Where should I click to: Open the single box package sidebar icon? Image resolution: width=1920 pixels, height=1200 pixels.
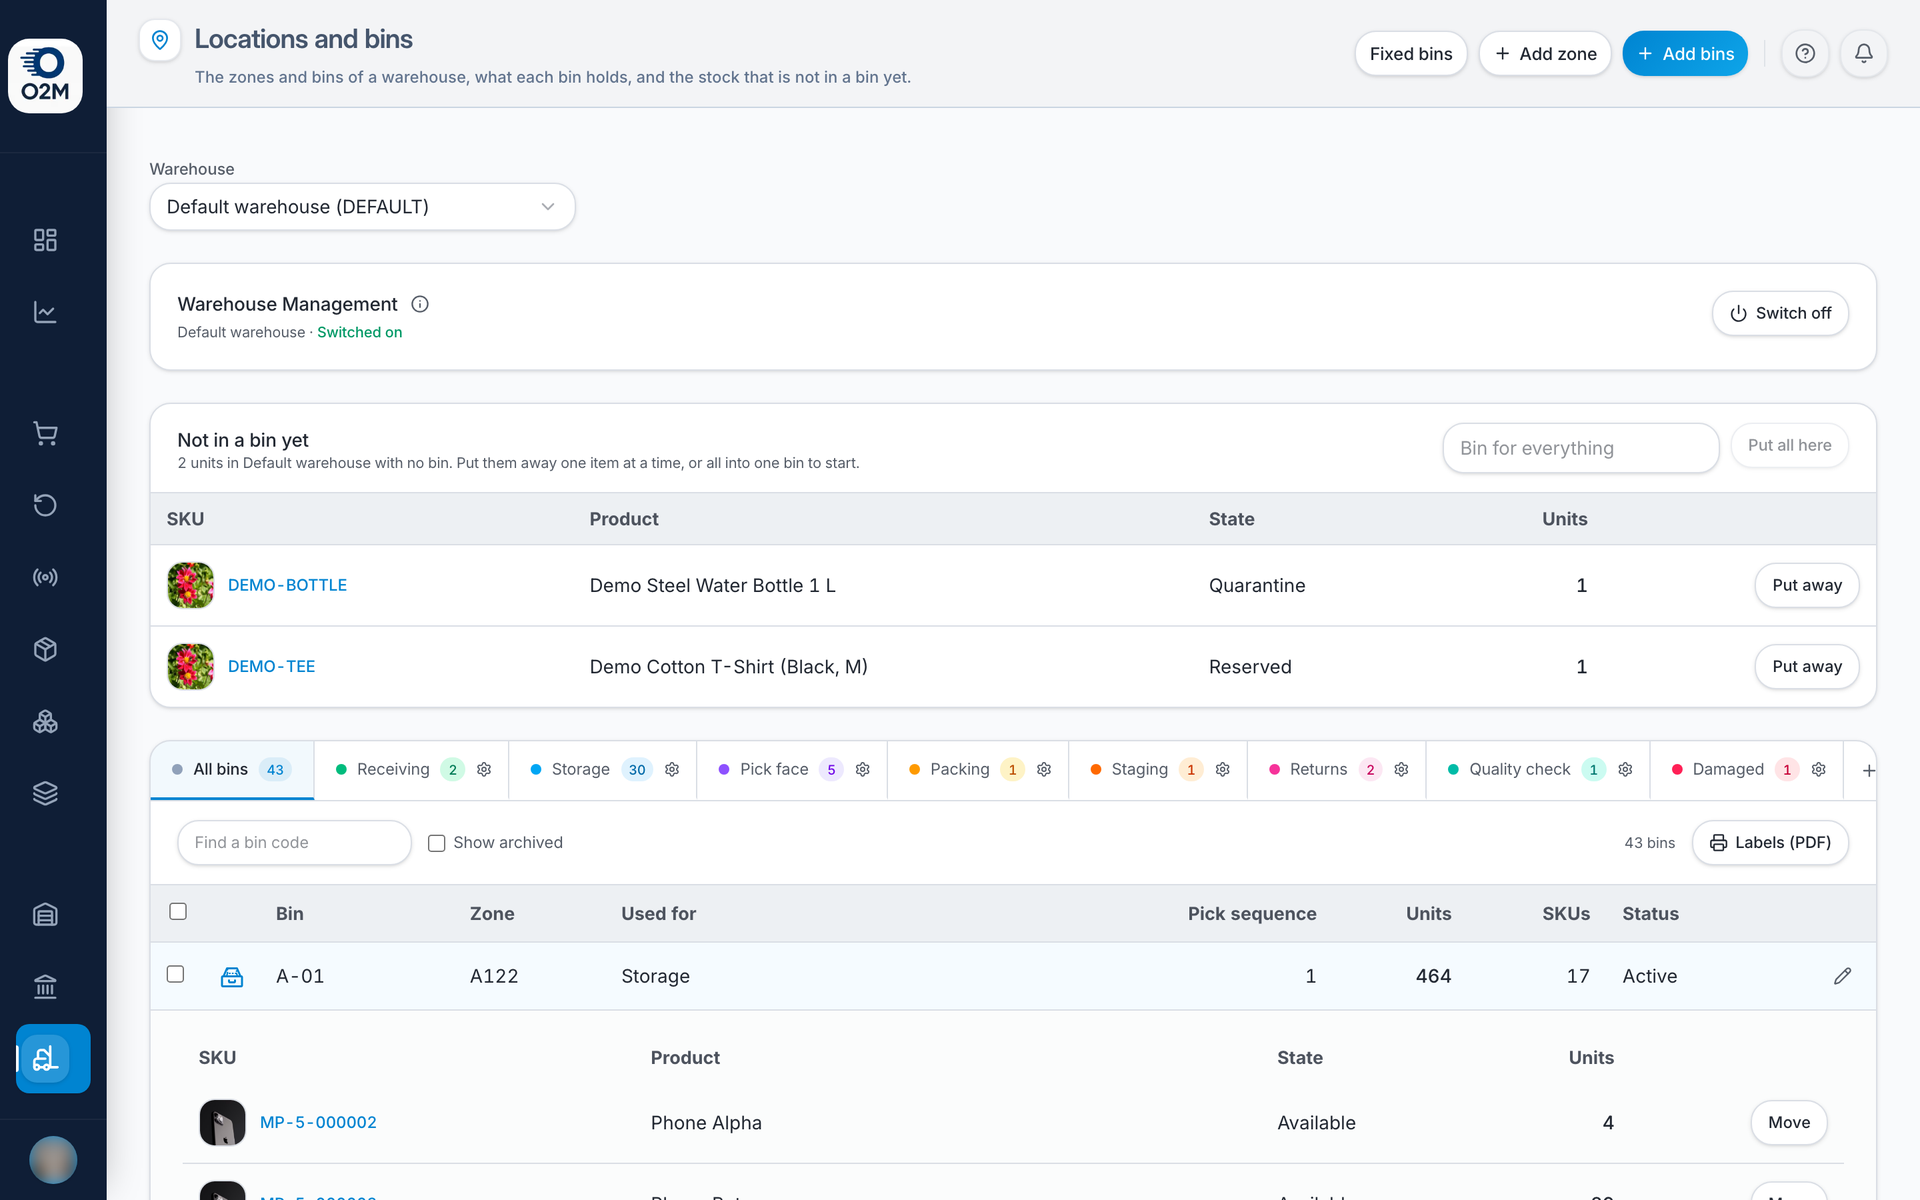(45, 649)
